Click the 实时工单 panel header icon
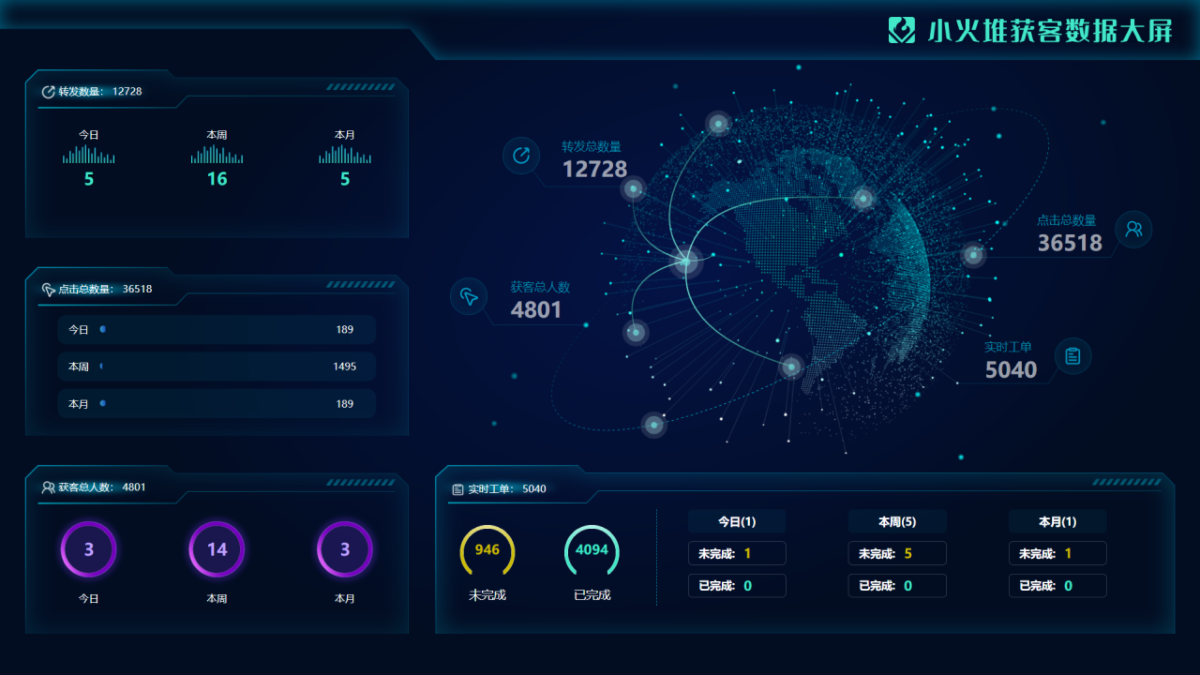 (458, 489)
